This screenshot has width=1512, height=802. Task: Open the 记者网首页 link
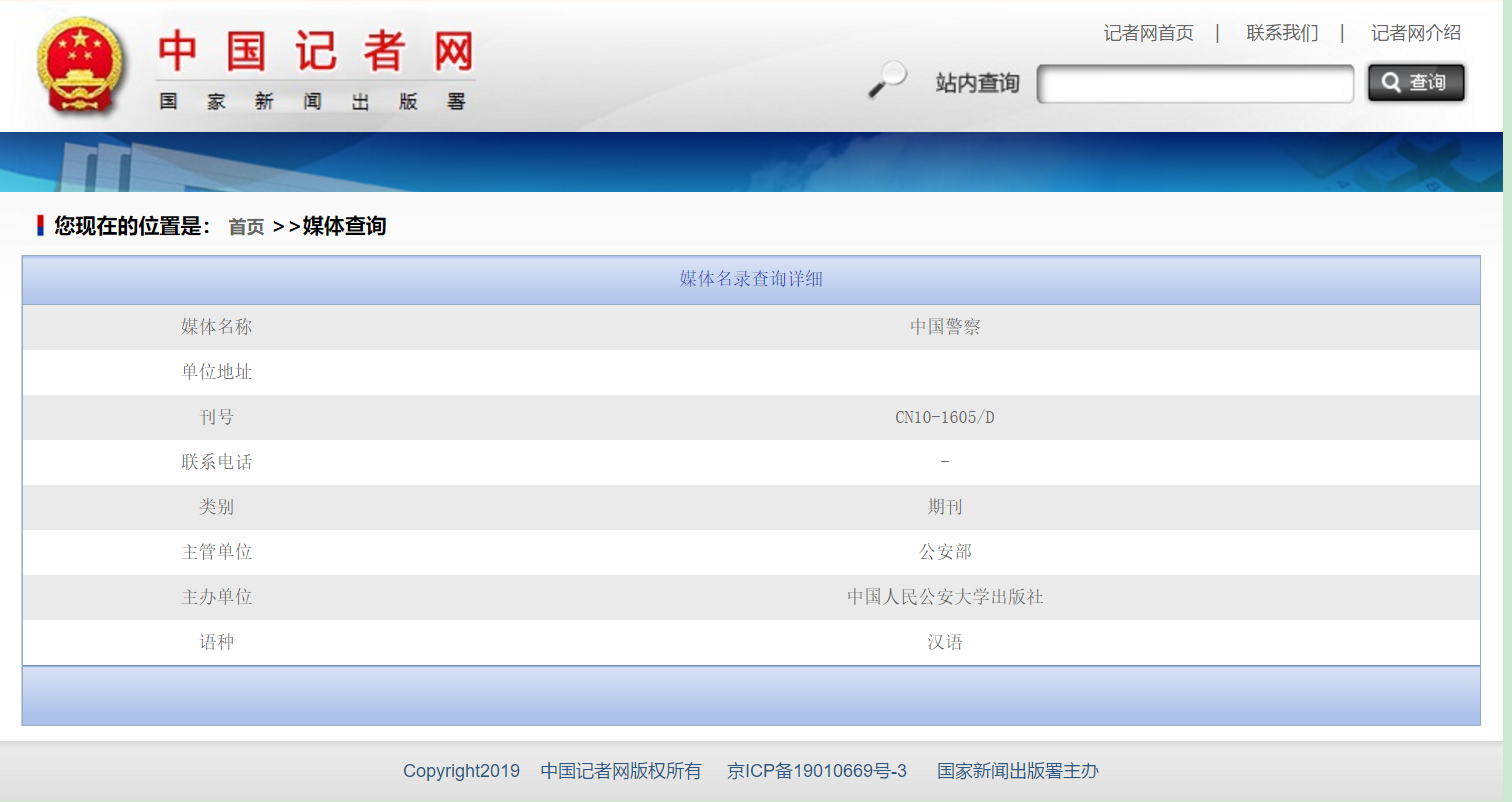tap(1148, 33)
